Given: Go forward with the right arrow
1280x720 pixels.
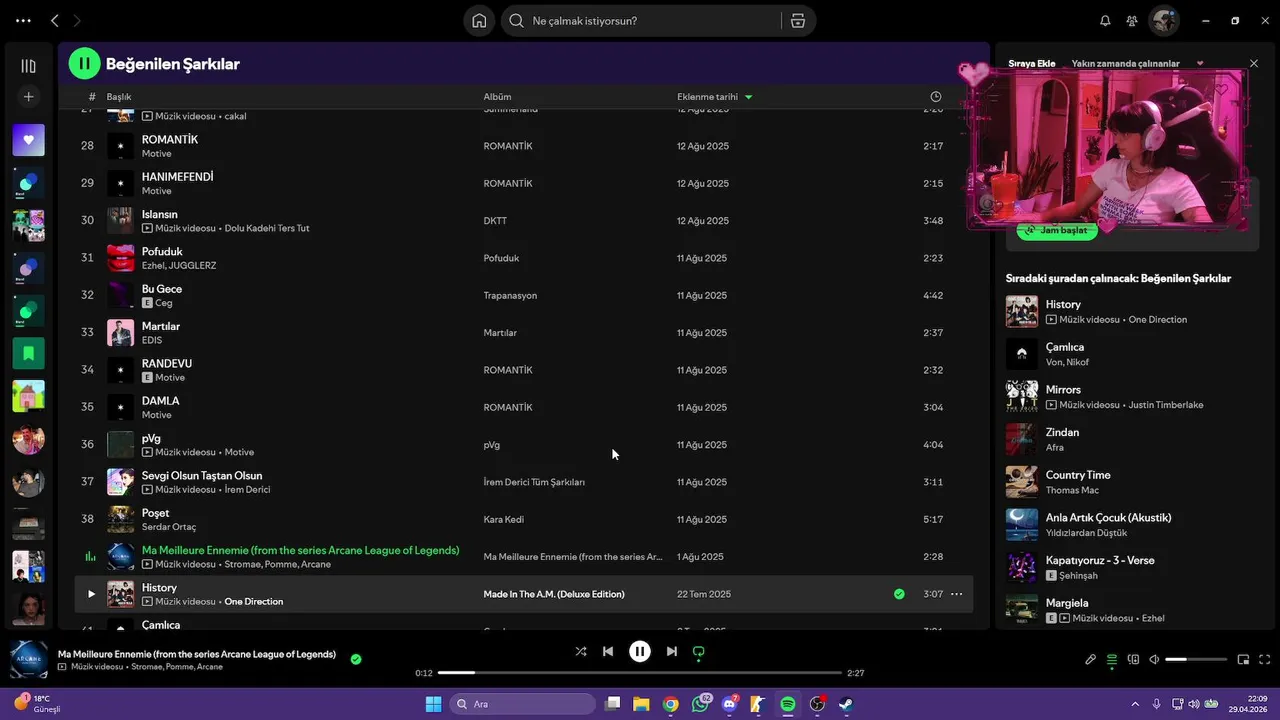Looking at the screenshot, I should point(77,20).
